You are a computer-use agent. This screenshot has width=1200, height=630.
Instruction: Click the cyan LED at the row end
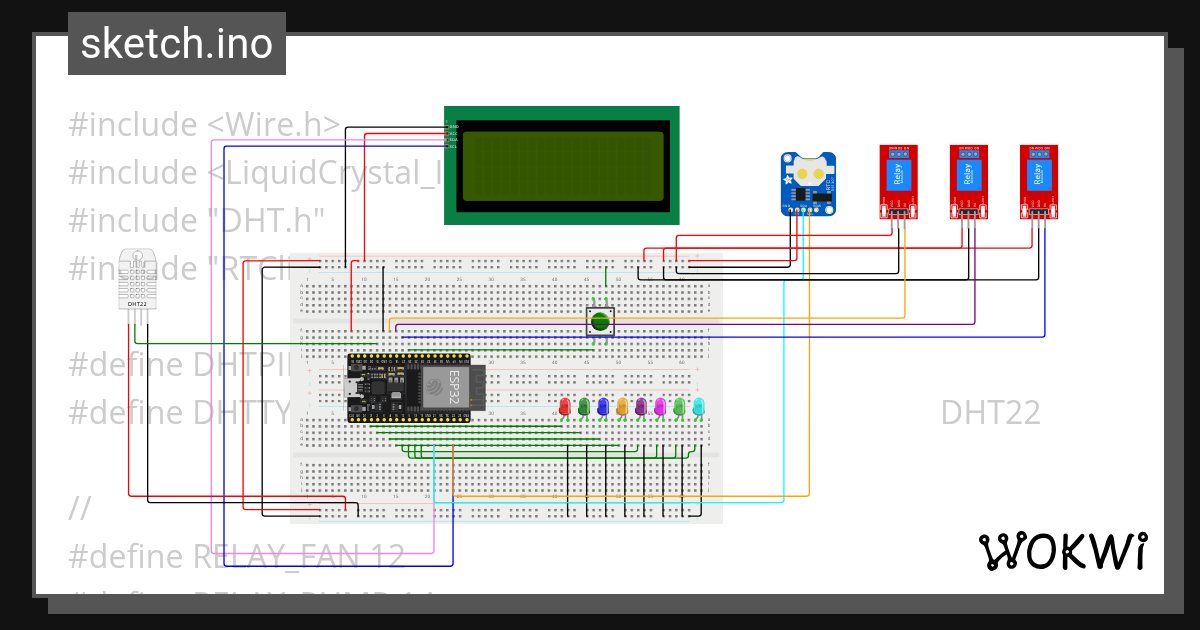click(x=698, y=407)
